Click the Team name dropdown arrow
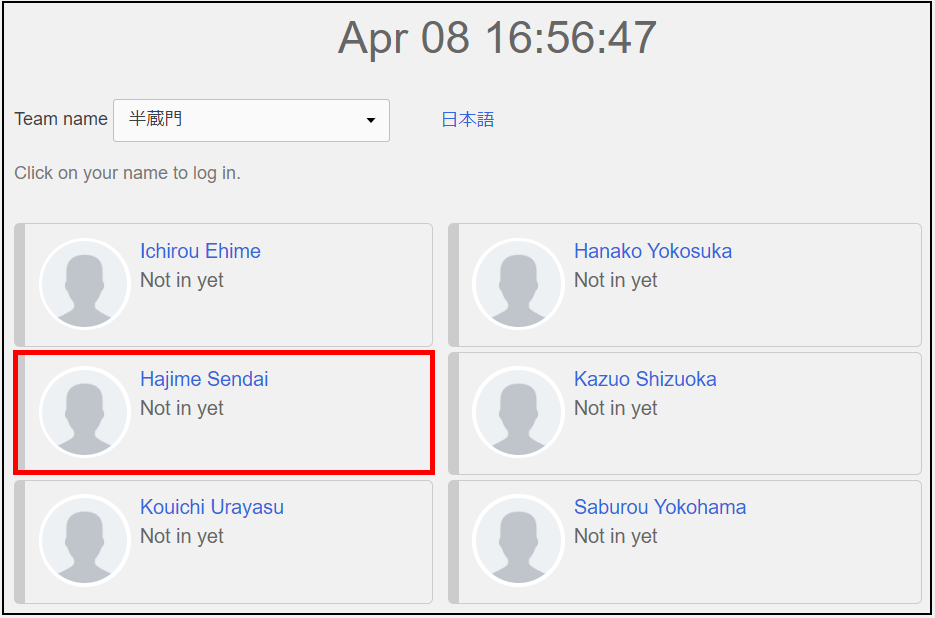 tap(371, 121)
